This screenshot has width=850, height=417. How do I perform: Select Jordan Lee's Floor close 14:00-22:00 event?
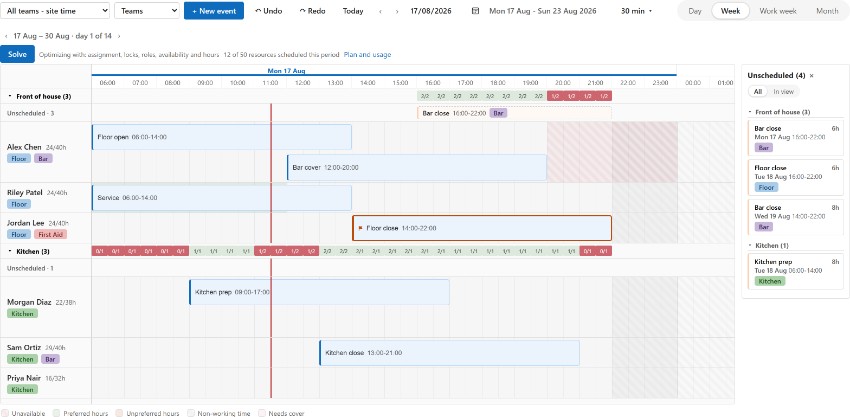point(482,228)
